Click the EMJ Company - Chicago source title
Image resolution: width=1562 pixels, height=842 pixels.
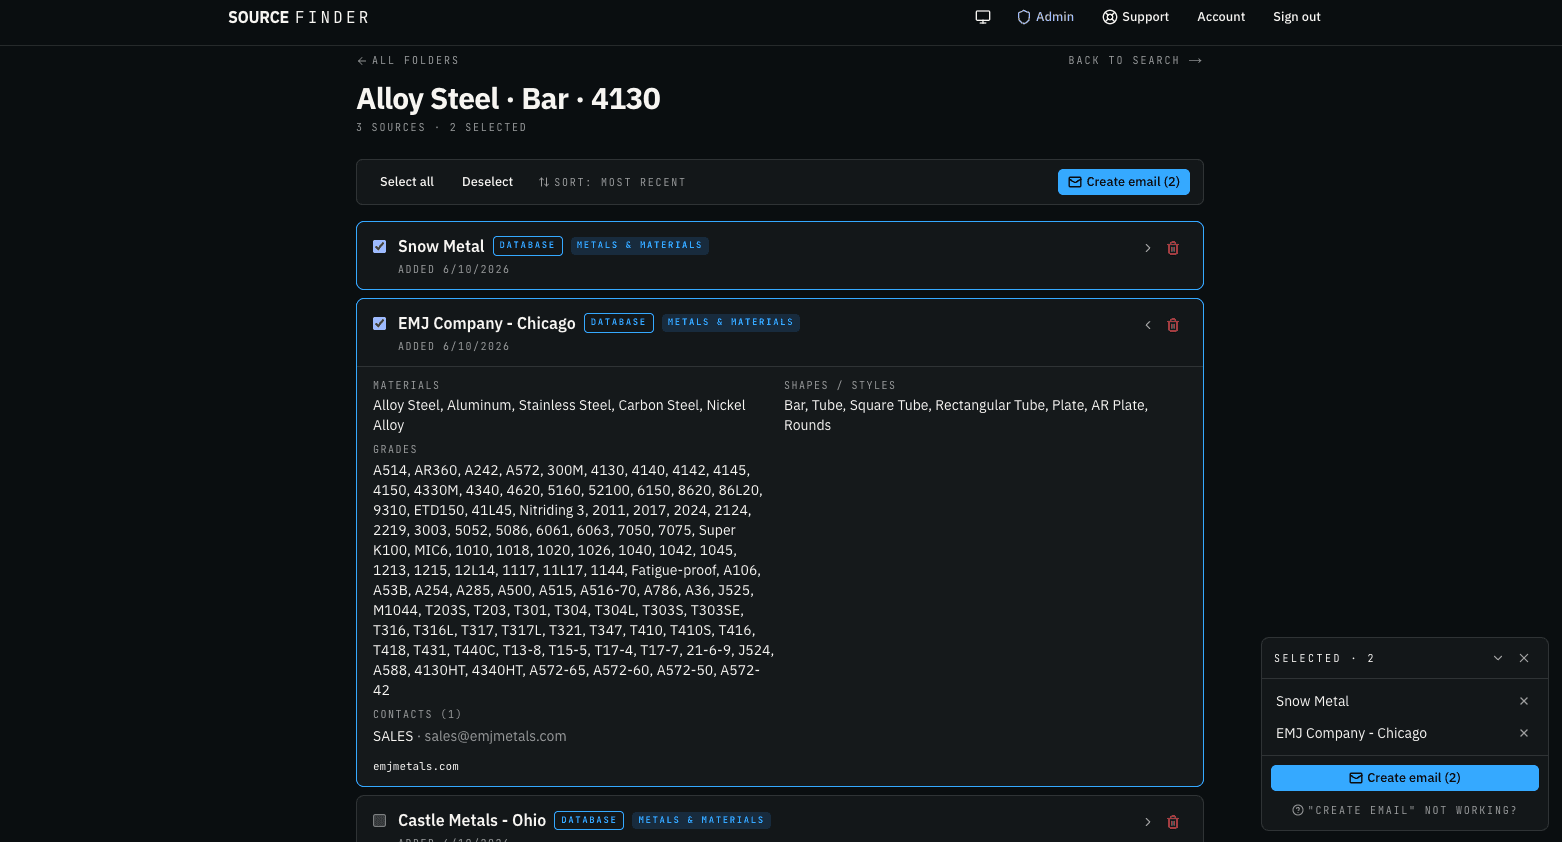pyautogui.click(x=487, y=323)
